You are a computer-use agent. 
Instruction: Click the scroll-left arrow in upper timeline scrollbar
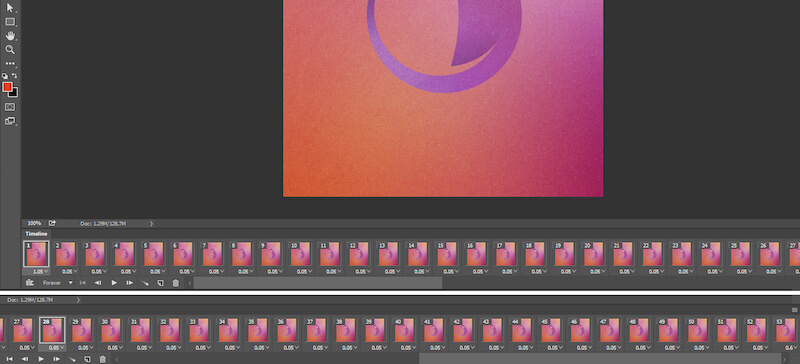click(x=190, y=283)
